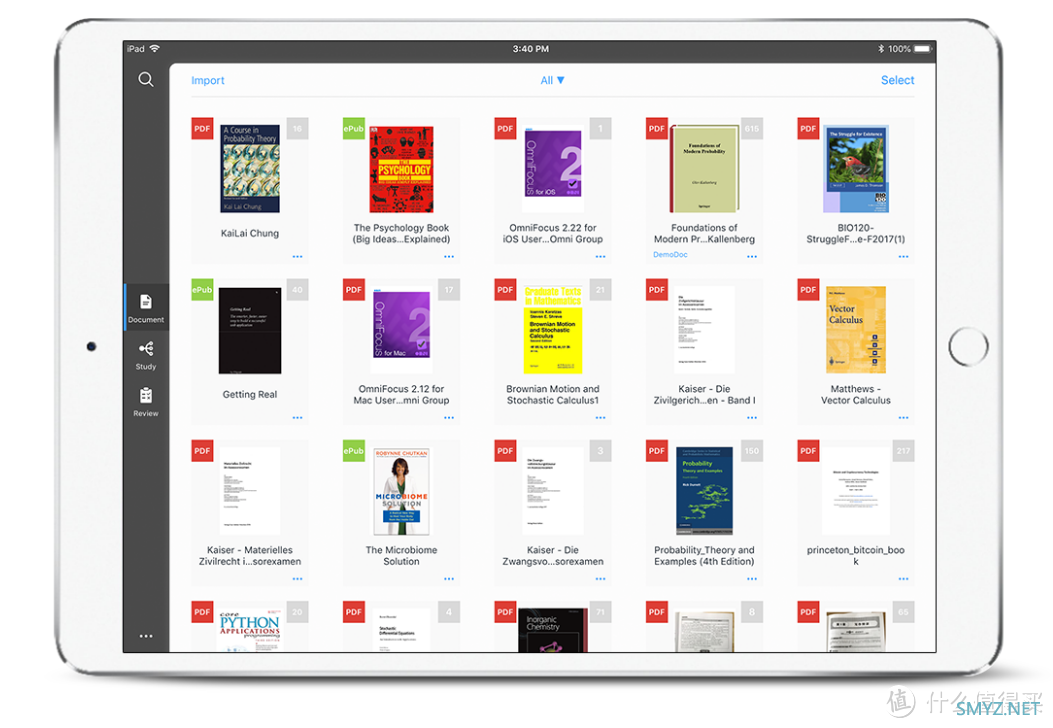Select the title "Getting Real"

click(250, 394)
